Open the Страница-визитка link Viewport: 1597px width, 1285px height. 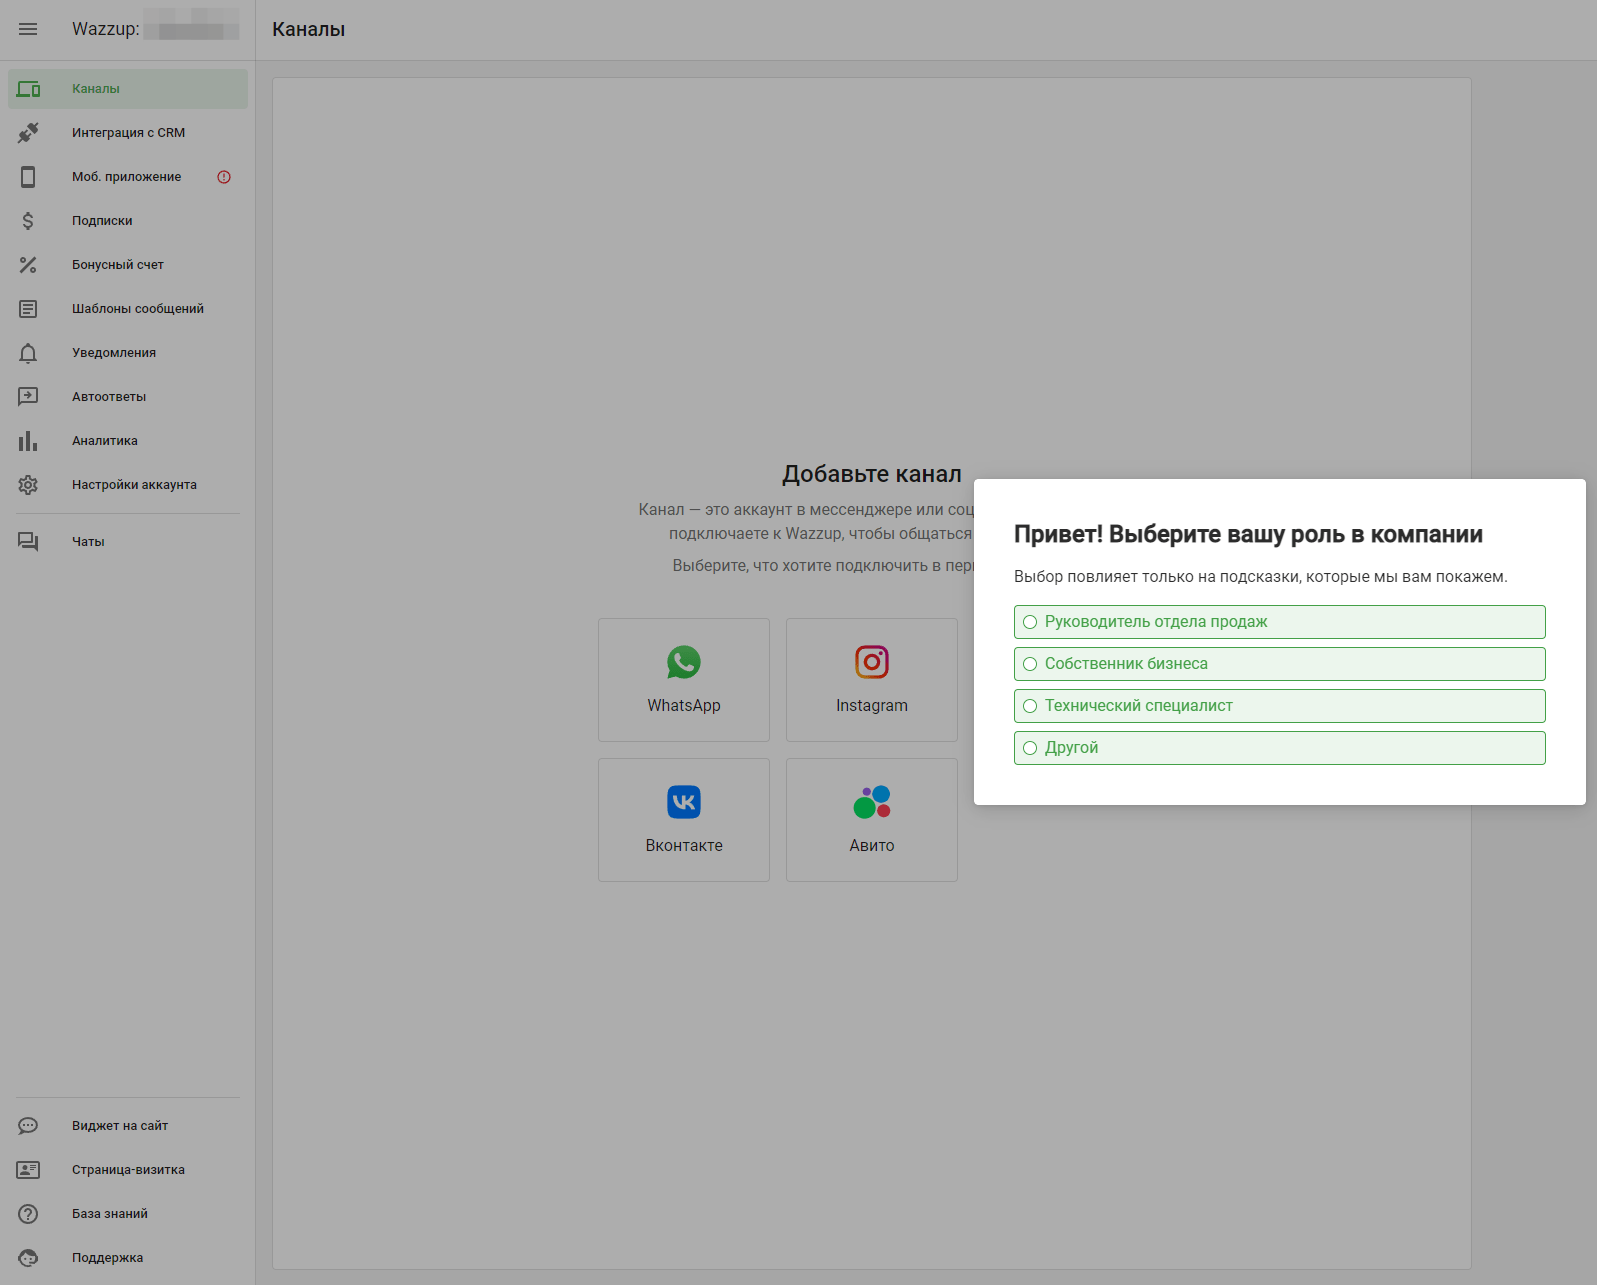[128, 1170]
